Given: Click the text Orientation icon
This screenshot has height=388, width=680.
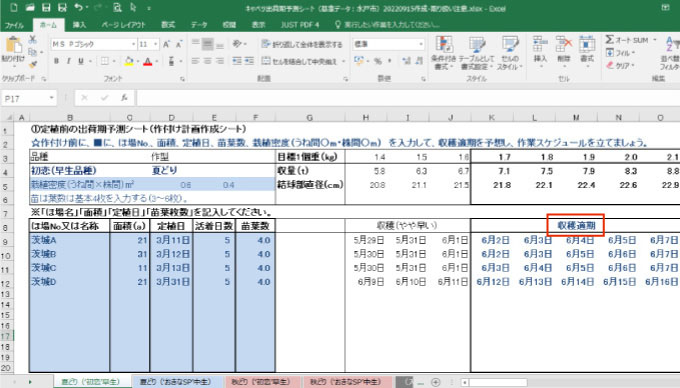Looking at the screenshot, I should 237,44.
